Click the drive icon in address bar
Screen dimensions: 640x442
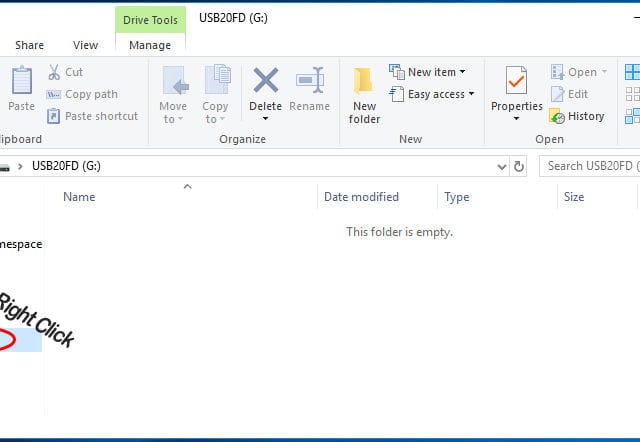pos(4,167)
